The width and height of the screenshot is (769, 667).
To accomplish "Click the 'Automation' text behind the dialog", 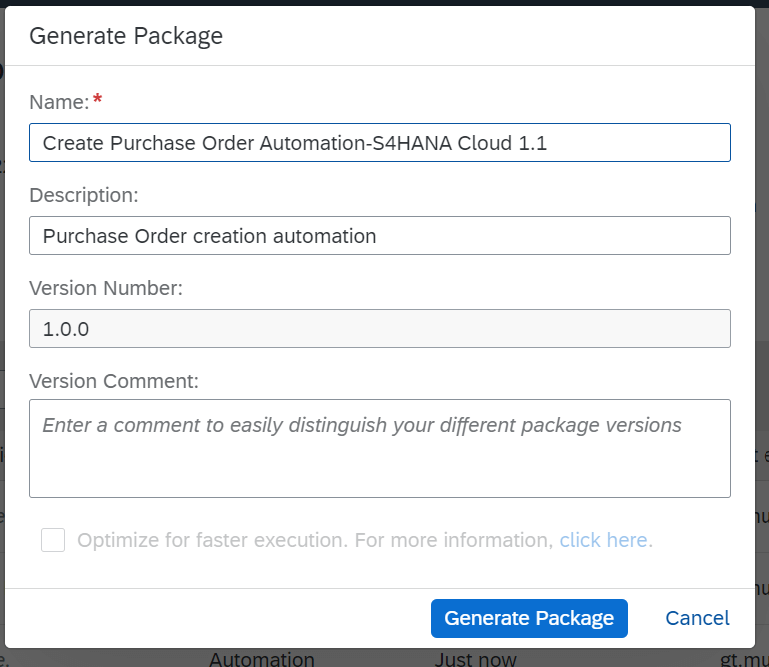I will (x=262, y=659).
